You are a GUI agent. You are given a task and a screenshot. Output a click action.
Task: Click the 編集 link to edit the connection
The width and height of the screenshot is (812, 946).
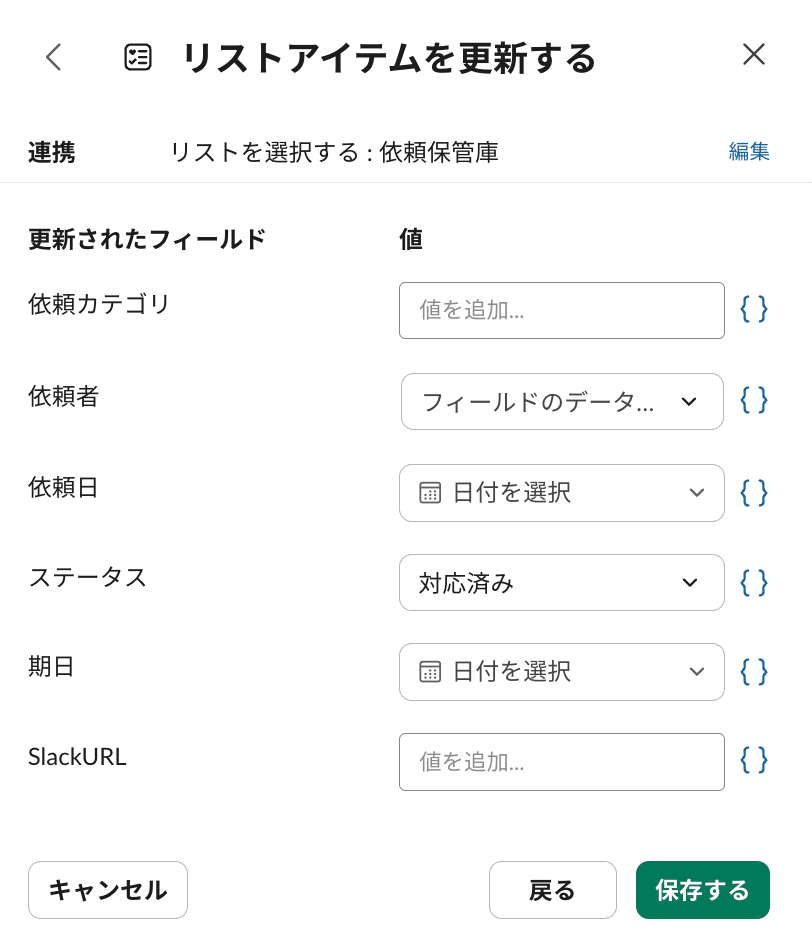(x=749, y=151)
